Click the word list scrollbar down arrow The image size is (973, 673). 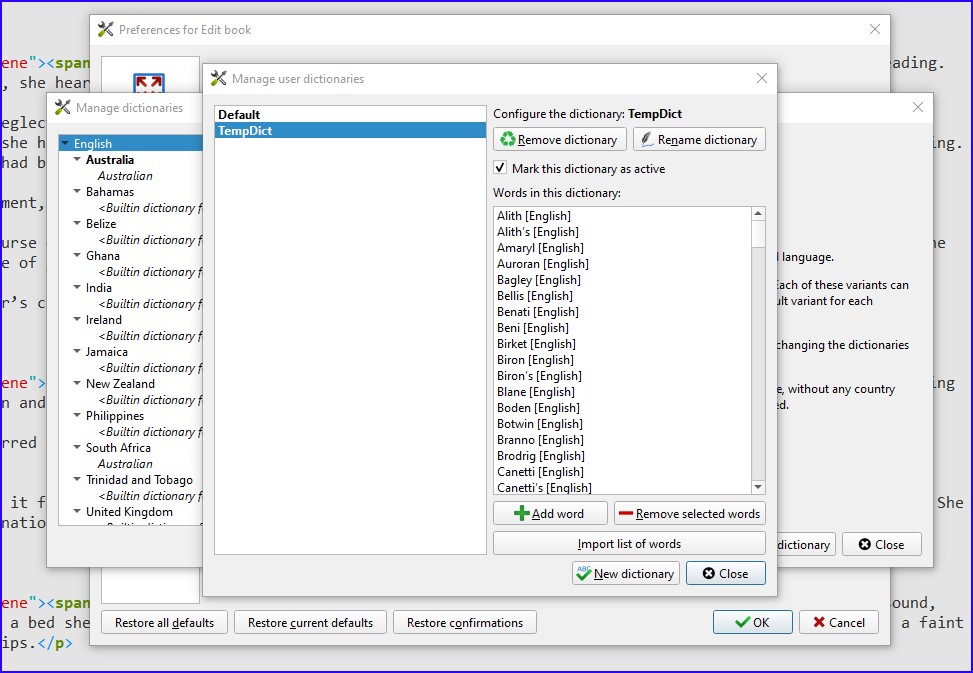(x=758, y=487)
